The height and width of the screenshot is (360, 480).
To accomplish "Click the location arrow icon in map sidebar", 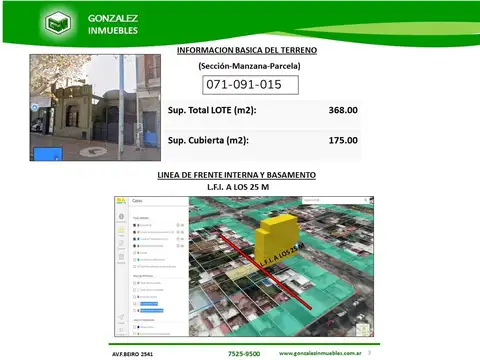I will click(121, 317).
